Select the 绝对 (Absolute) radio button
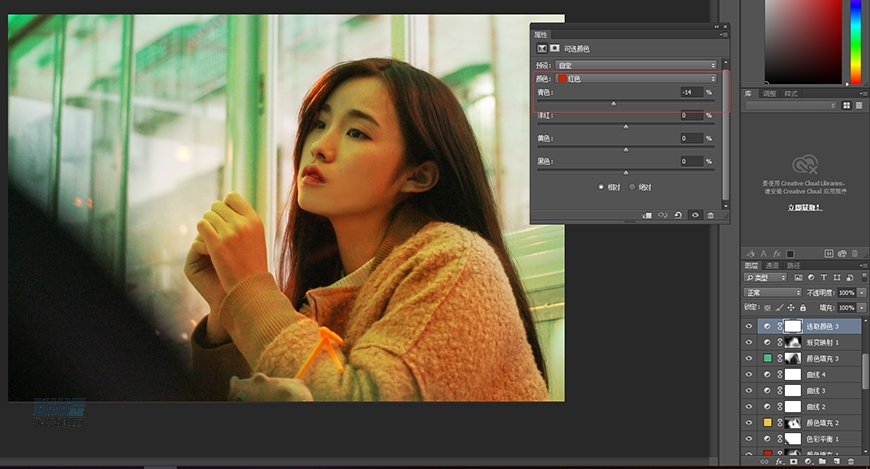The height and width of the screenshot is (469, 870). (632, 187)
